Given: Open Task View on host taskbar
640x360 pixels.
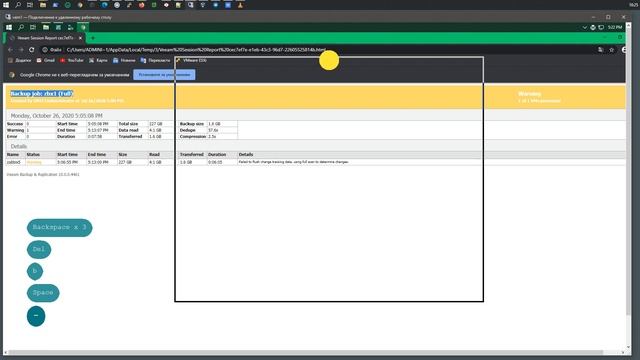Looking at the screenshot, I should (x=30, y=5).
